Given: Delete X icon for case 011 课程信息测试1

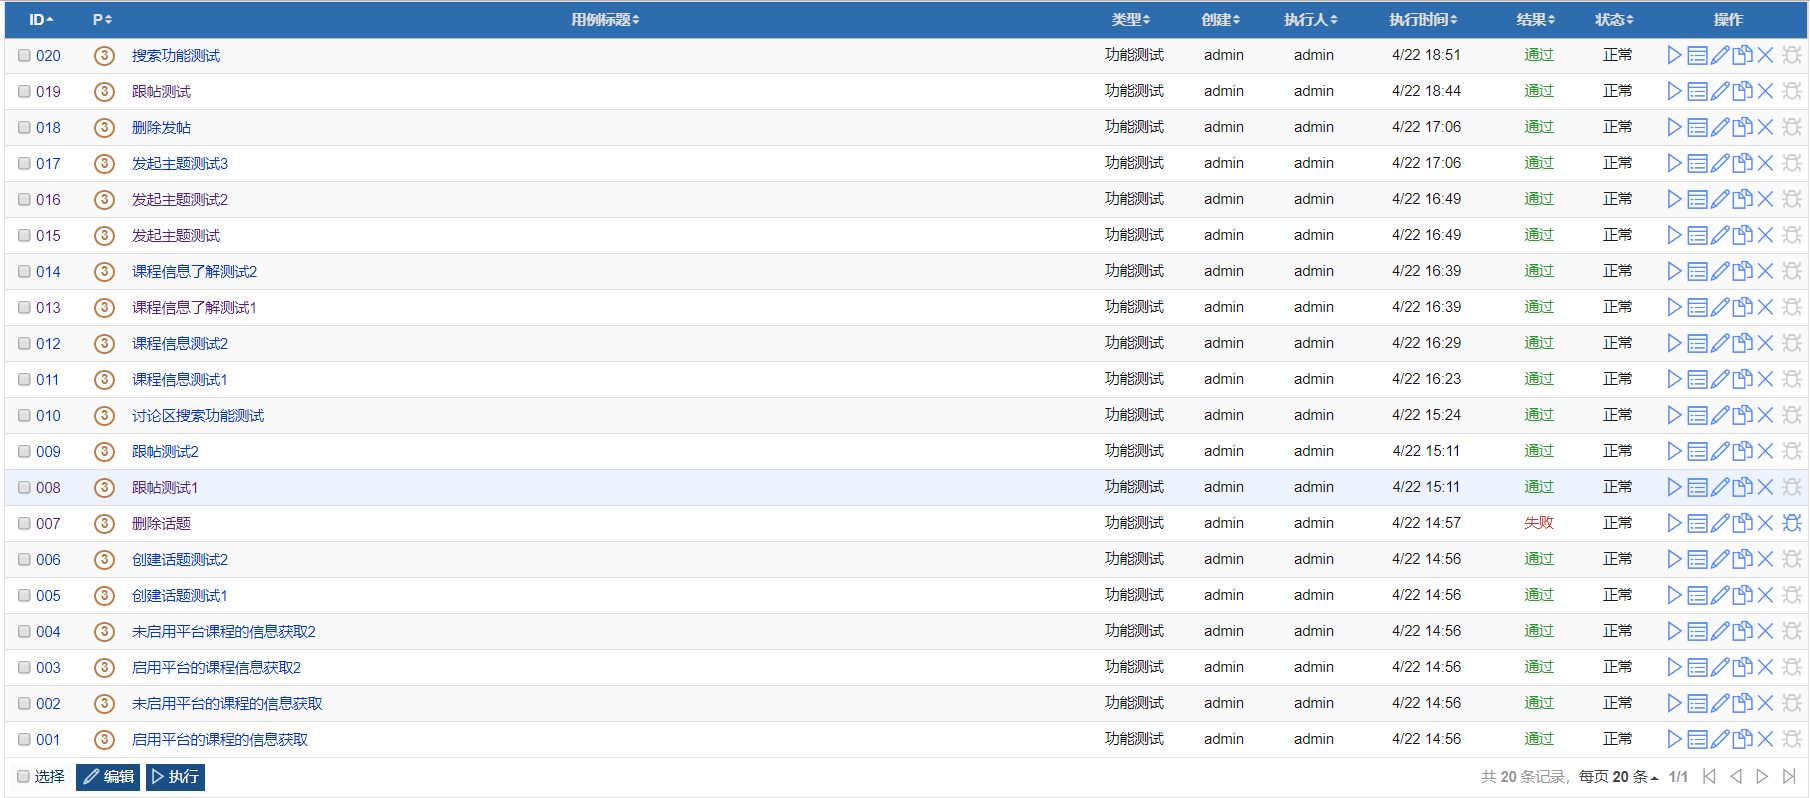Looking at the screenshot, I should point(1766,380).
